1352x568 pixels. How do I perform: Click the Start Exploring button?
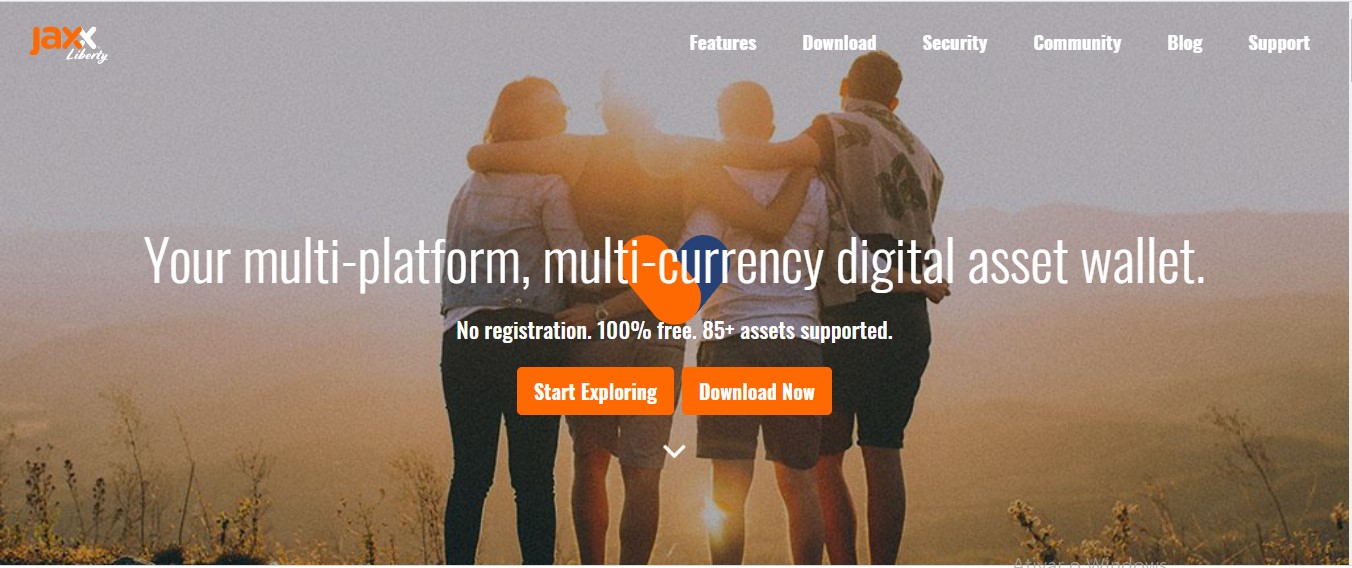point(595,391)
